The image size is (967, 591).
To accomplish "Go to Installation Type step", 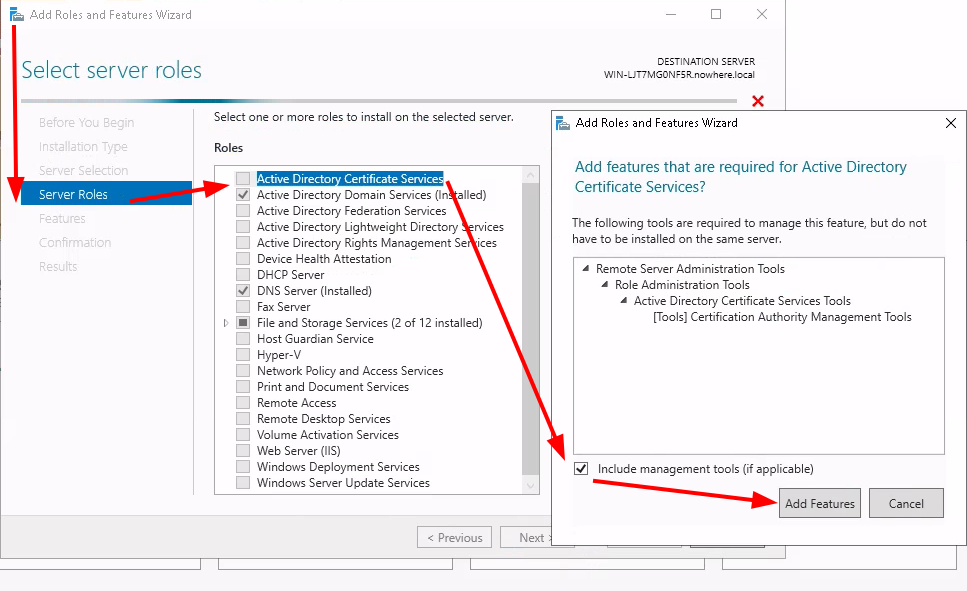I will pos(83,147).
